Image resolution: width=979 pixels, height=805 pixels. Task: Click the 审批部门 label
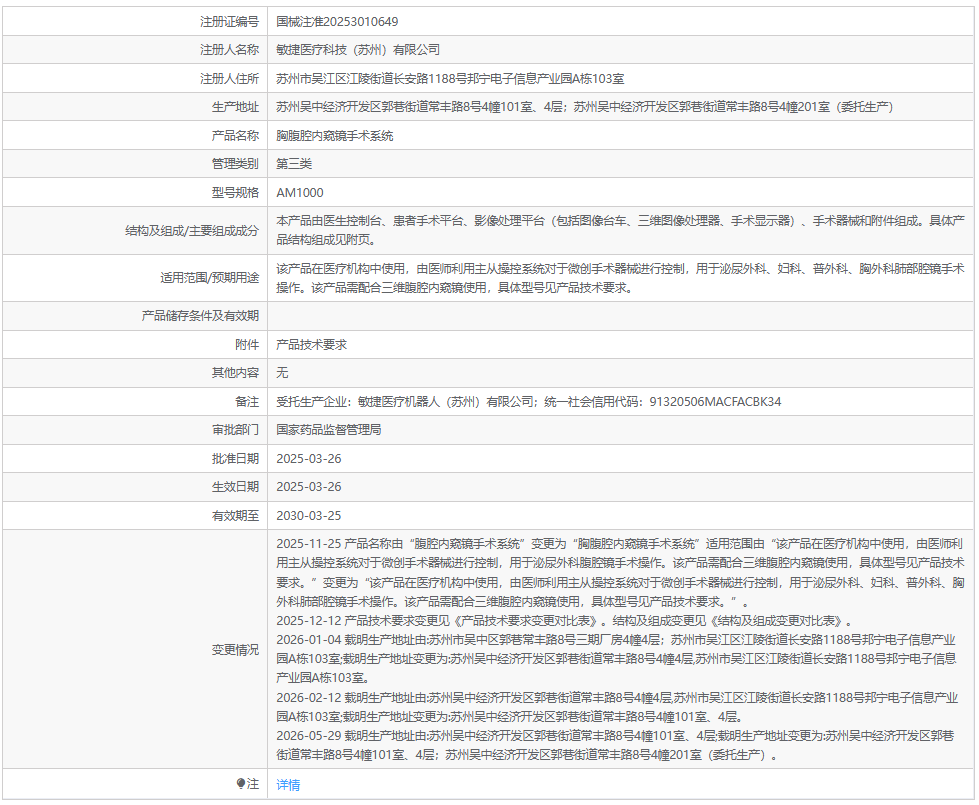click(235, 430)
